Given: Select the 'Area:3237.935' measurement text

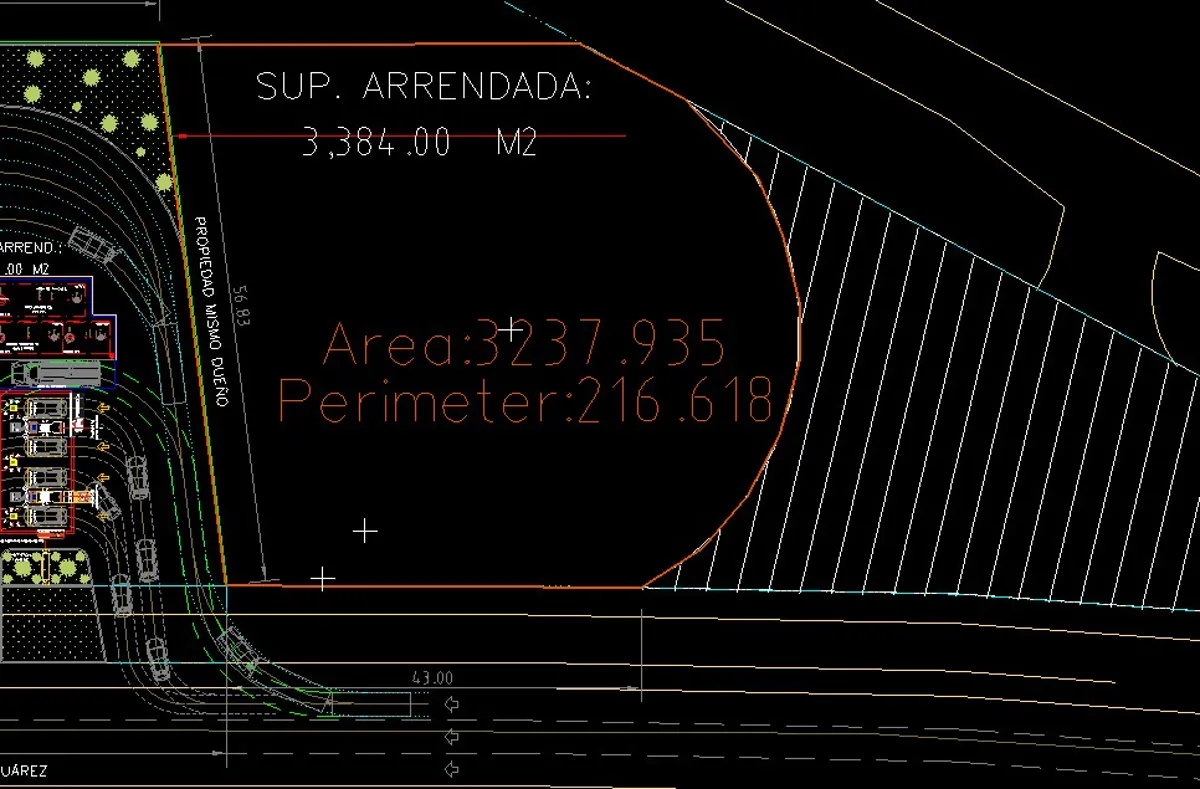Looking at the screenshot, I should point(524,344).
